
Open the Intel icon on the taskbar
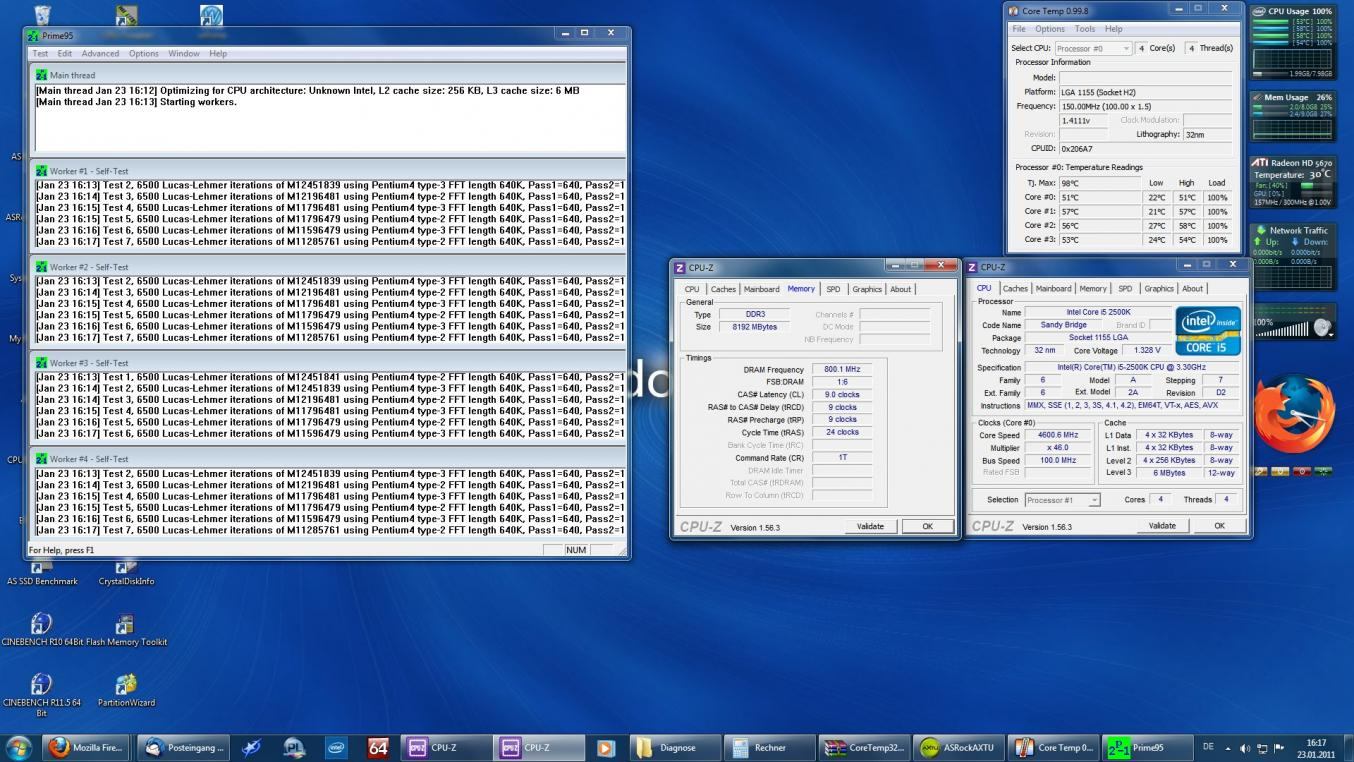336,747
